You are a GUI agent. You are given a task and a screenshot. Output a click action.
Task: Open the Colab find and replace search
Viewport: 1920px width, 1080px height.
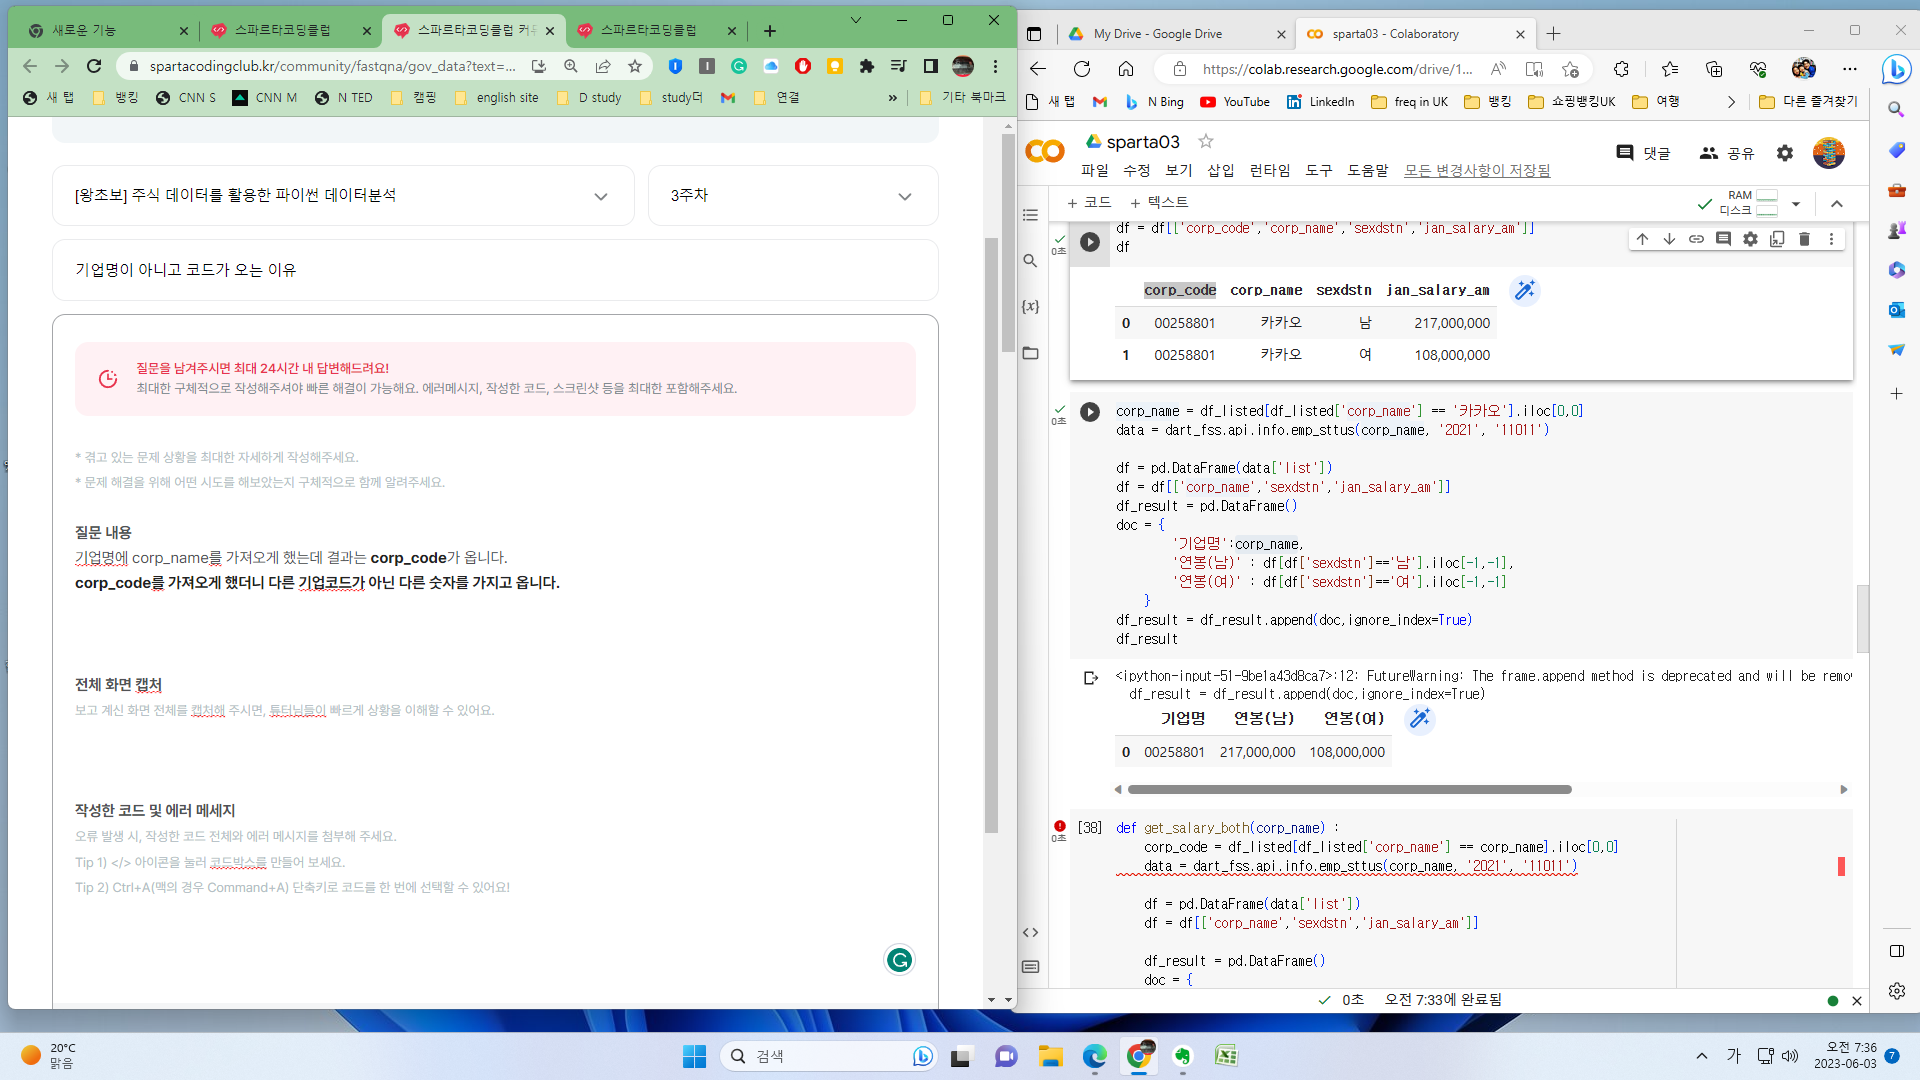[1031, 261]
